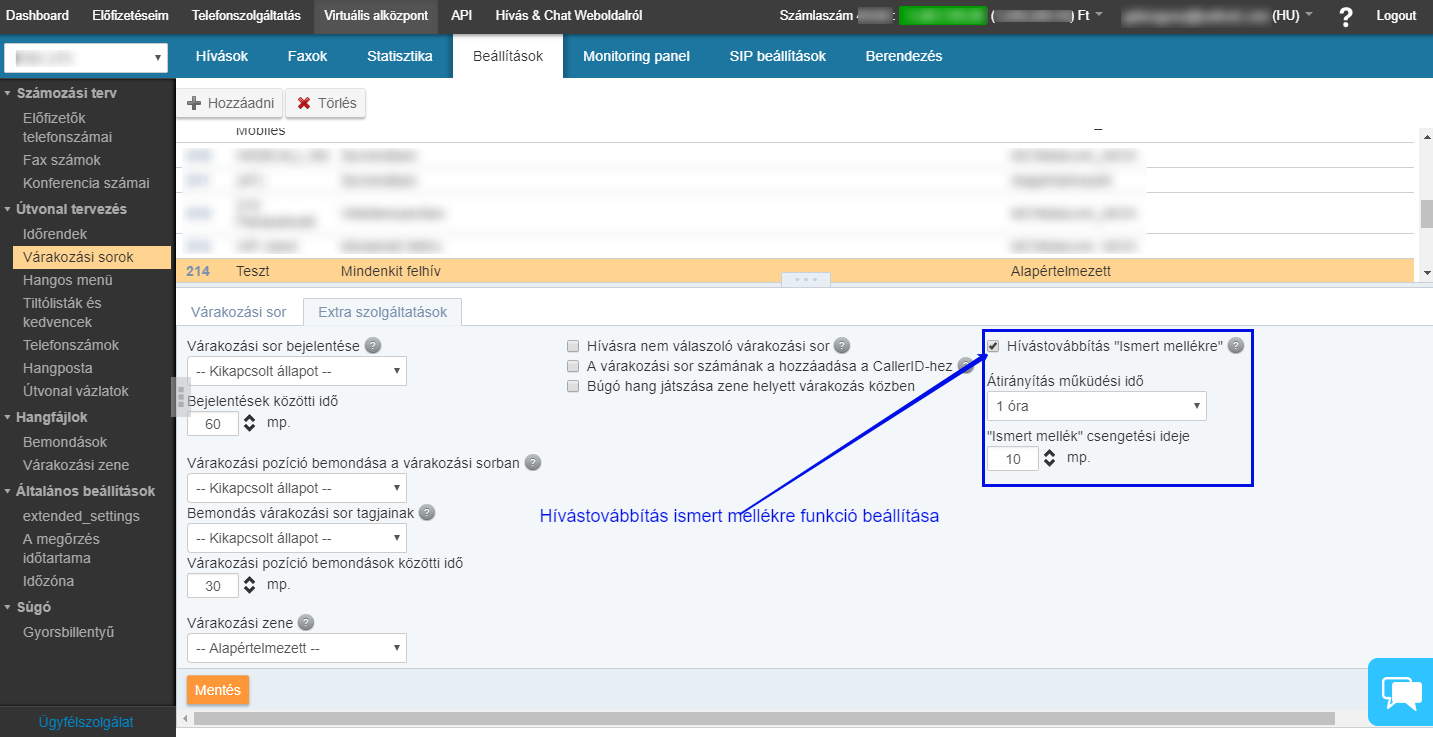Collapse the Számozási terv section
The height and width of the screenshot is (737, 1433).
pos(67,93)
